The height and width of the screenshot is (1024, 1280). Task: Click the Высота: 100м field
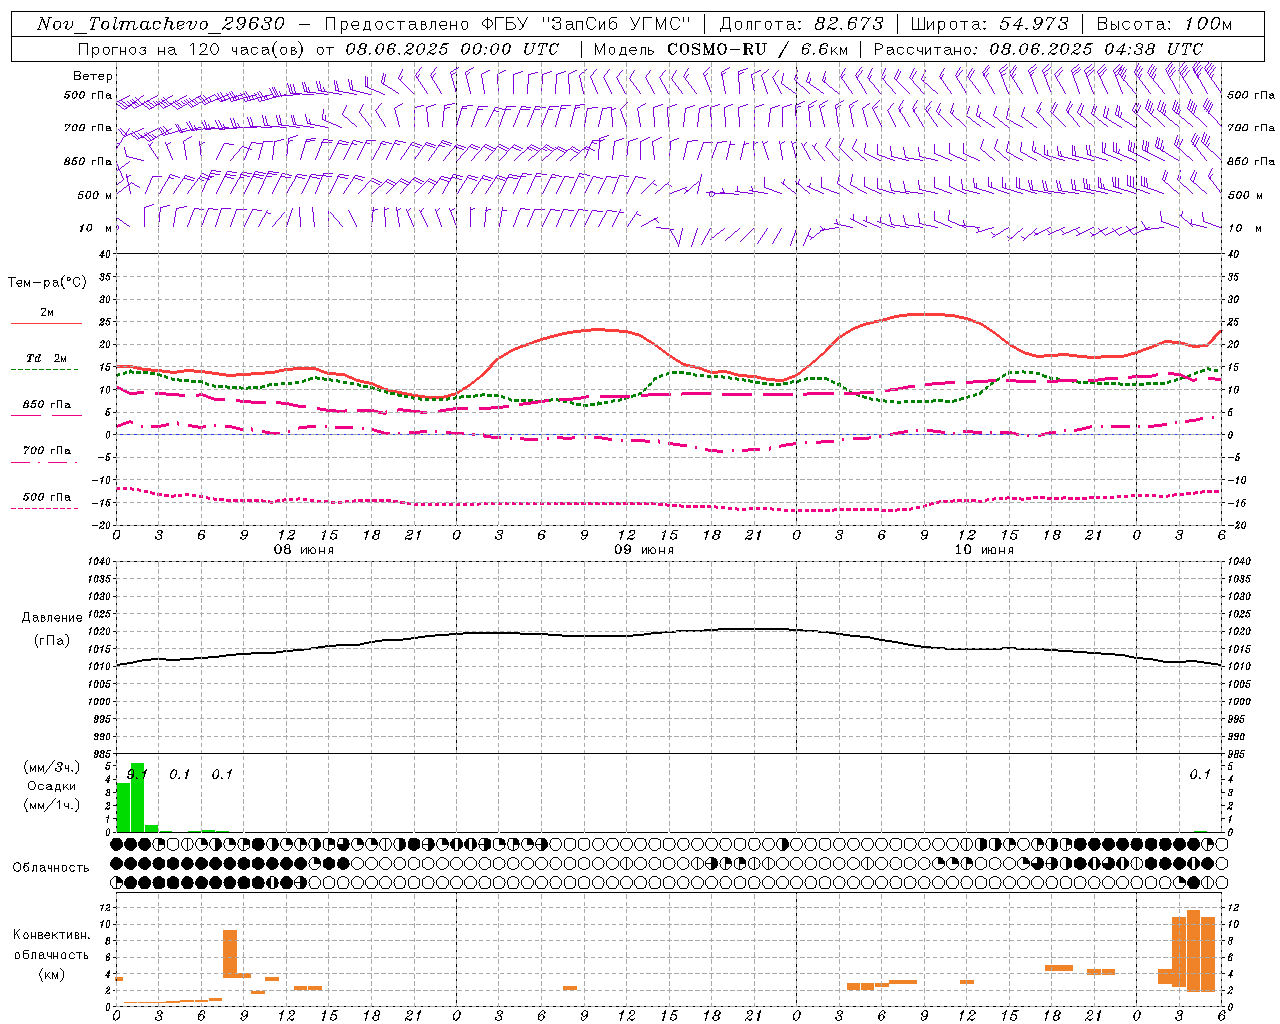coord(1165,24)
